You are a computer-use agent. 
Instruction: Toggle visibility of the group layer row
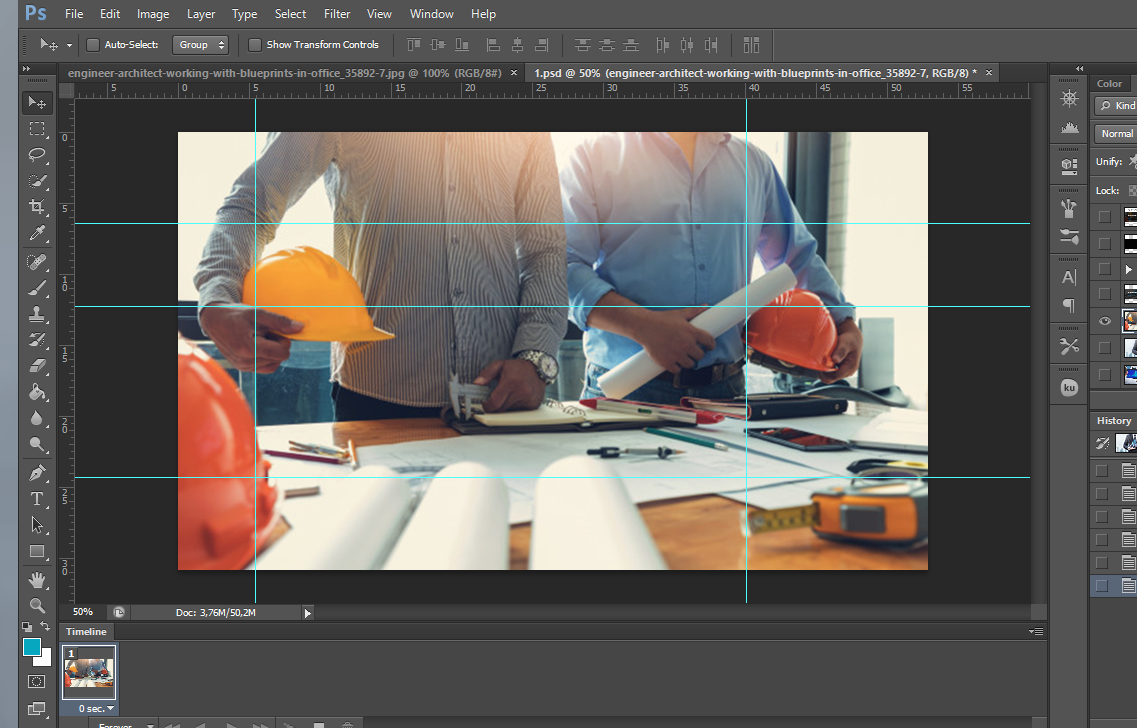tap(1104, 268)
